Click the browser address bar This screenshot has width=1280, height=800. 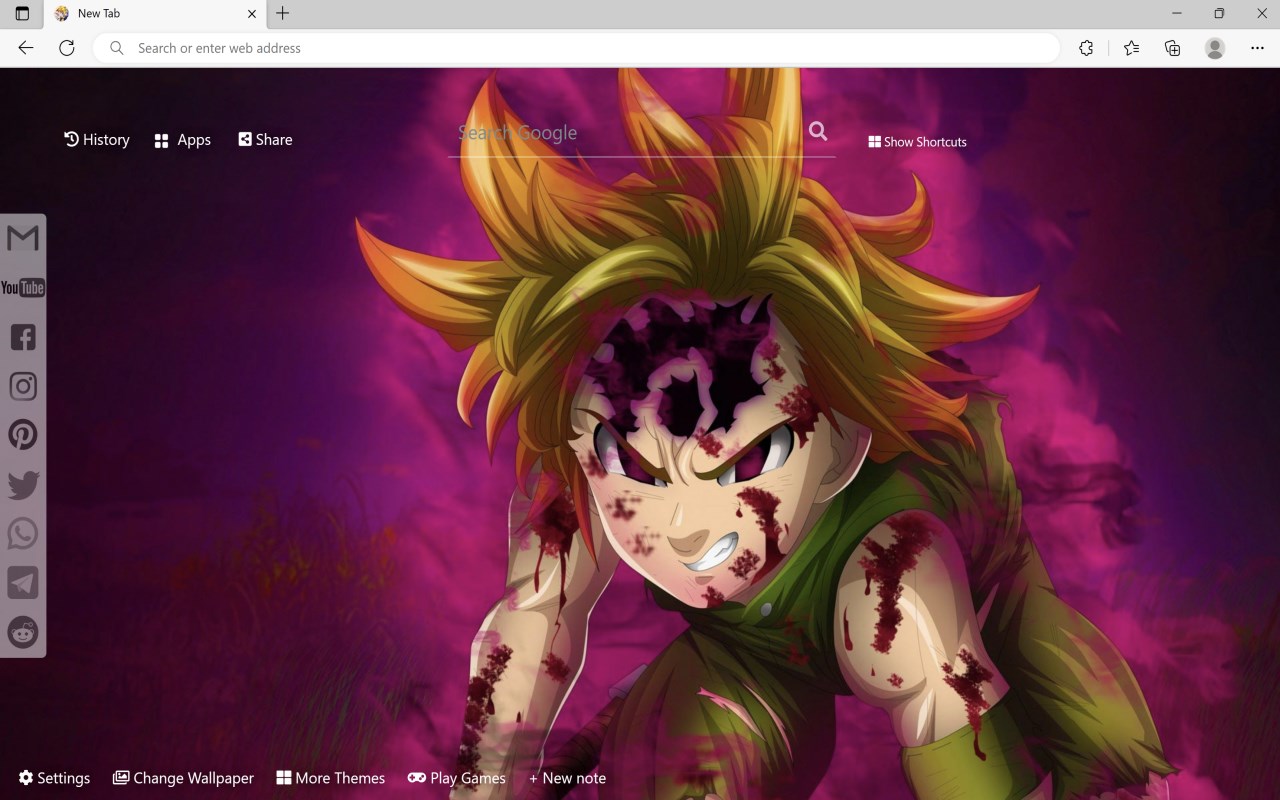click(576, 48)
